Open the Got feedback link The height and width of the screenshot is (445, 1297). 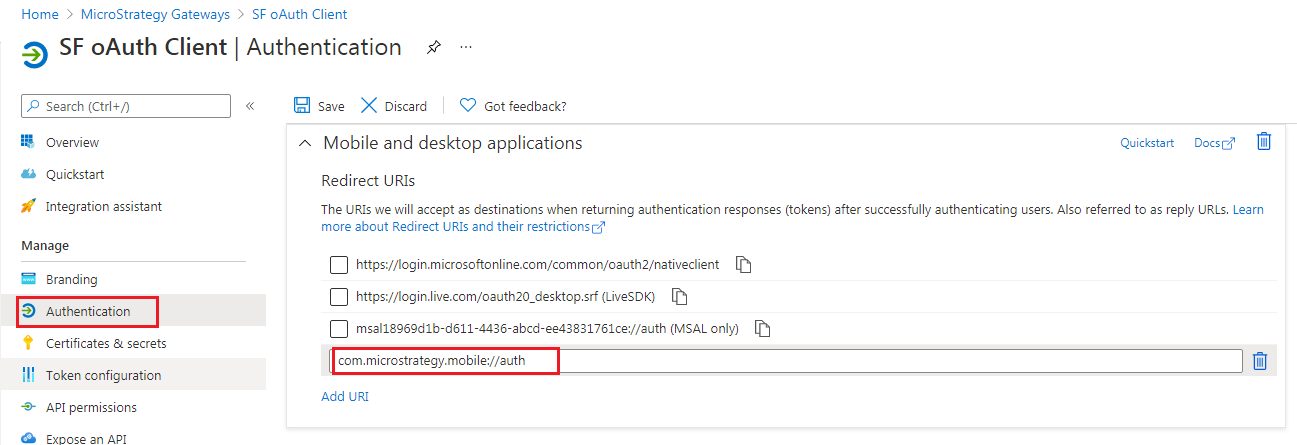pos(513,106)
